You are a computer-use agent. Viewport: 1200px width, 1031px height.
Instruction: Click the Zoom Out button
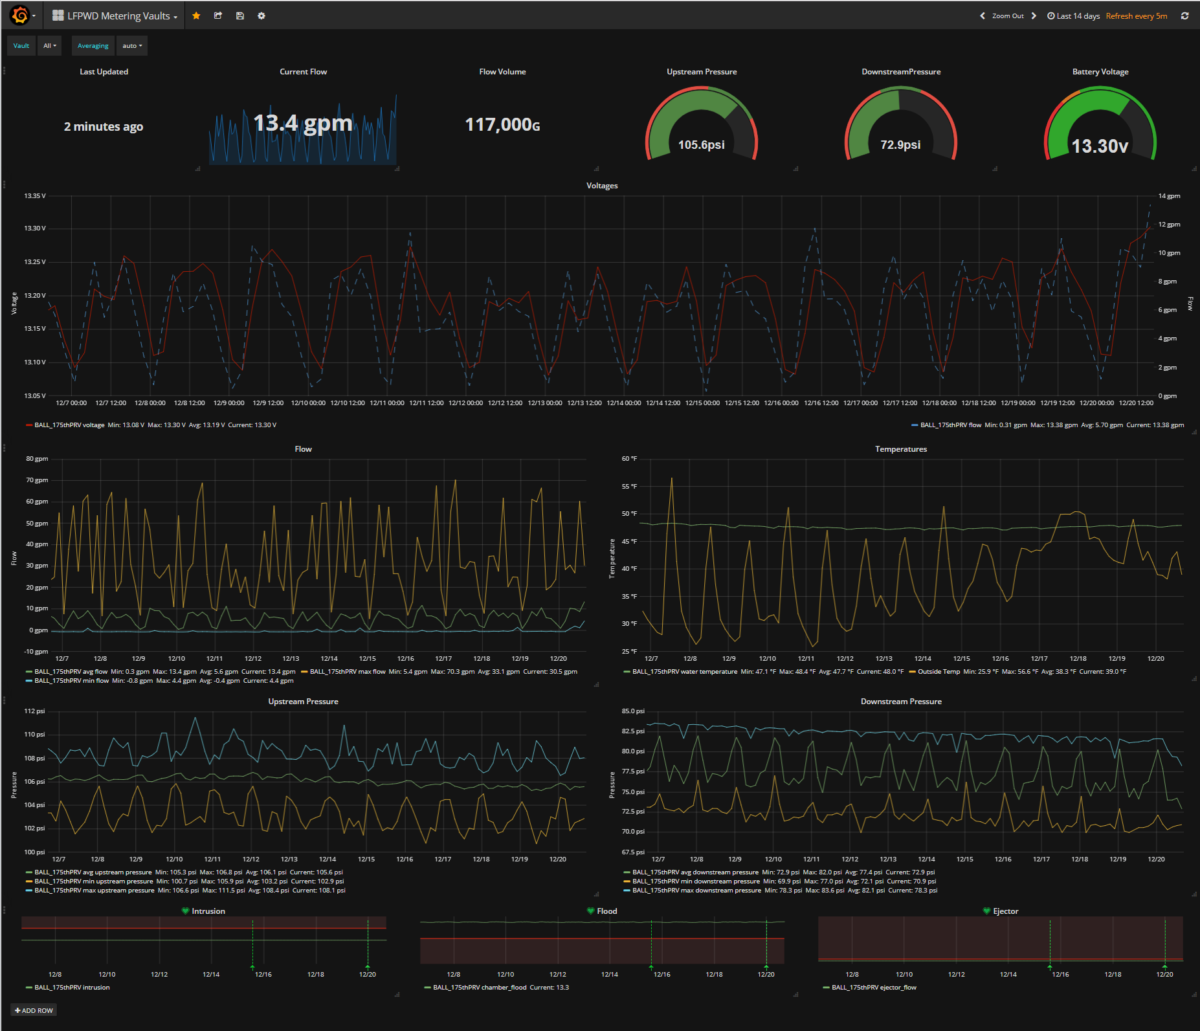[x=1007, y=16]
